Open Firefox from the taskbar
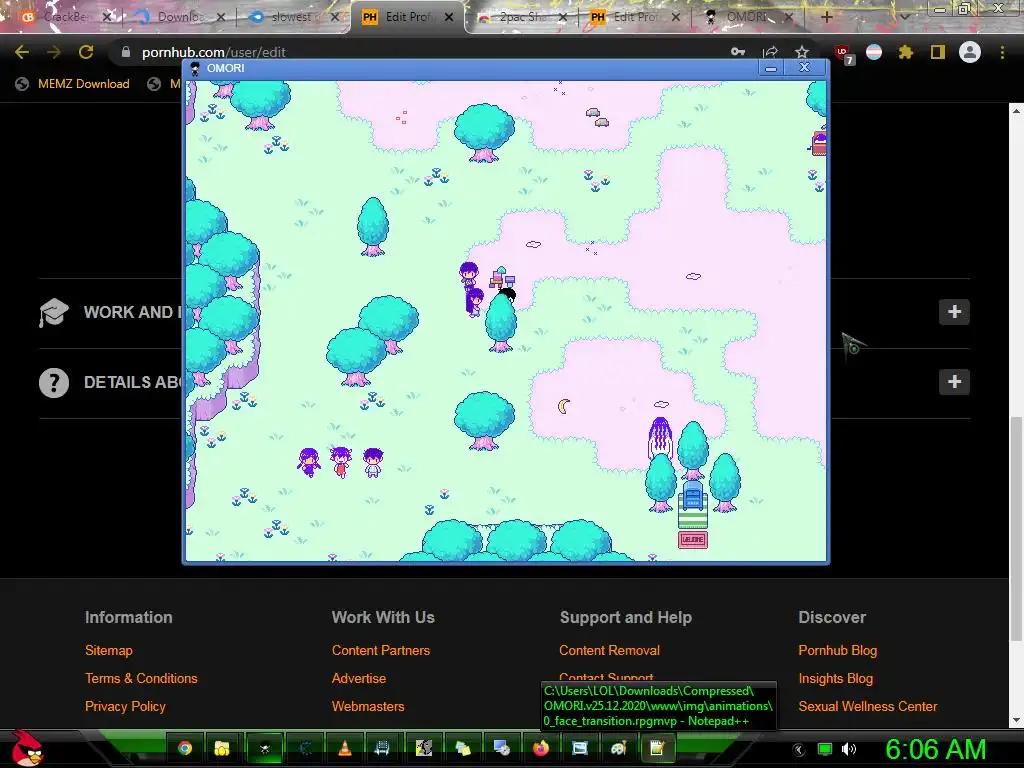This screenshot has width=1024, height=768. pyautogui.click(x=541, y=748)
